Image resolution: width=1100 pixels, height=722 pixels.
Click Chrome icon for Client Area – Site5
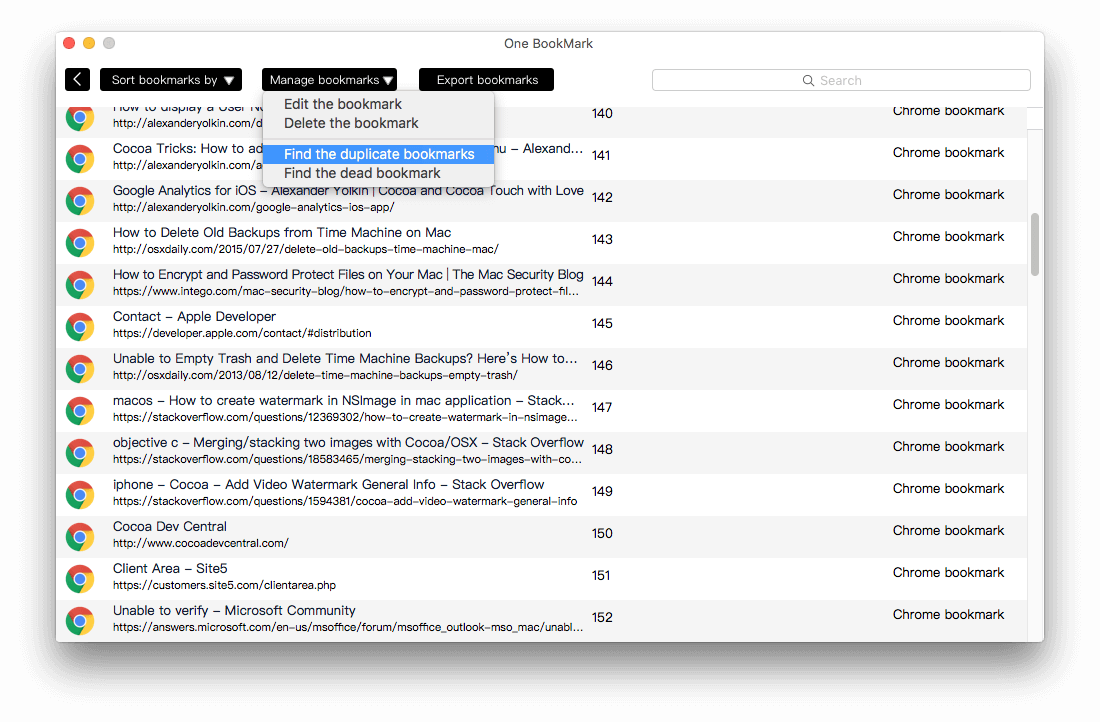tap(80, 579)
